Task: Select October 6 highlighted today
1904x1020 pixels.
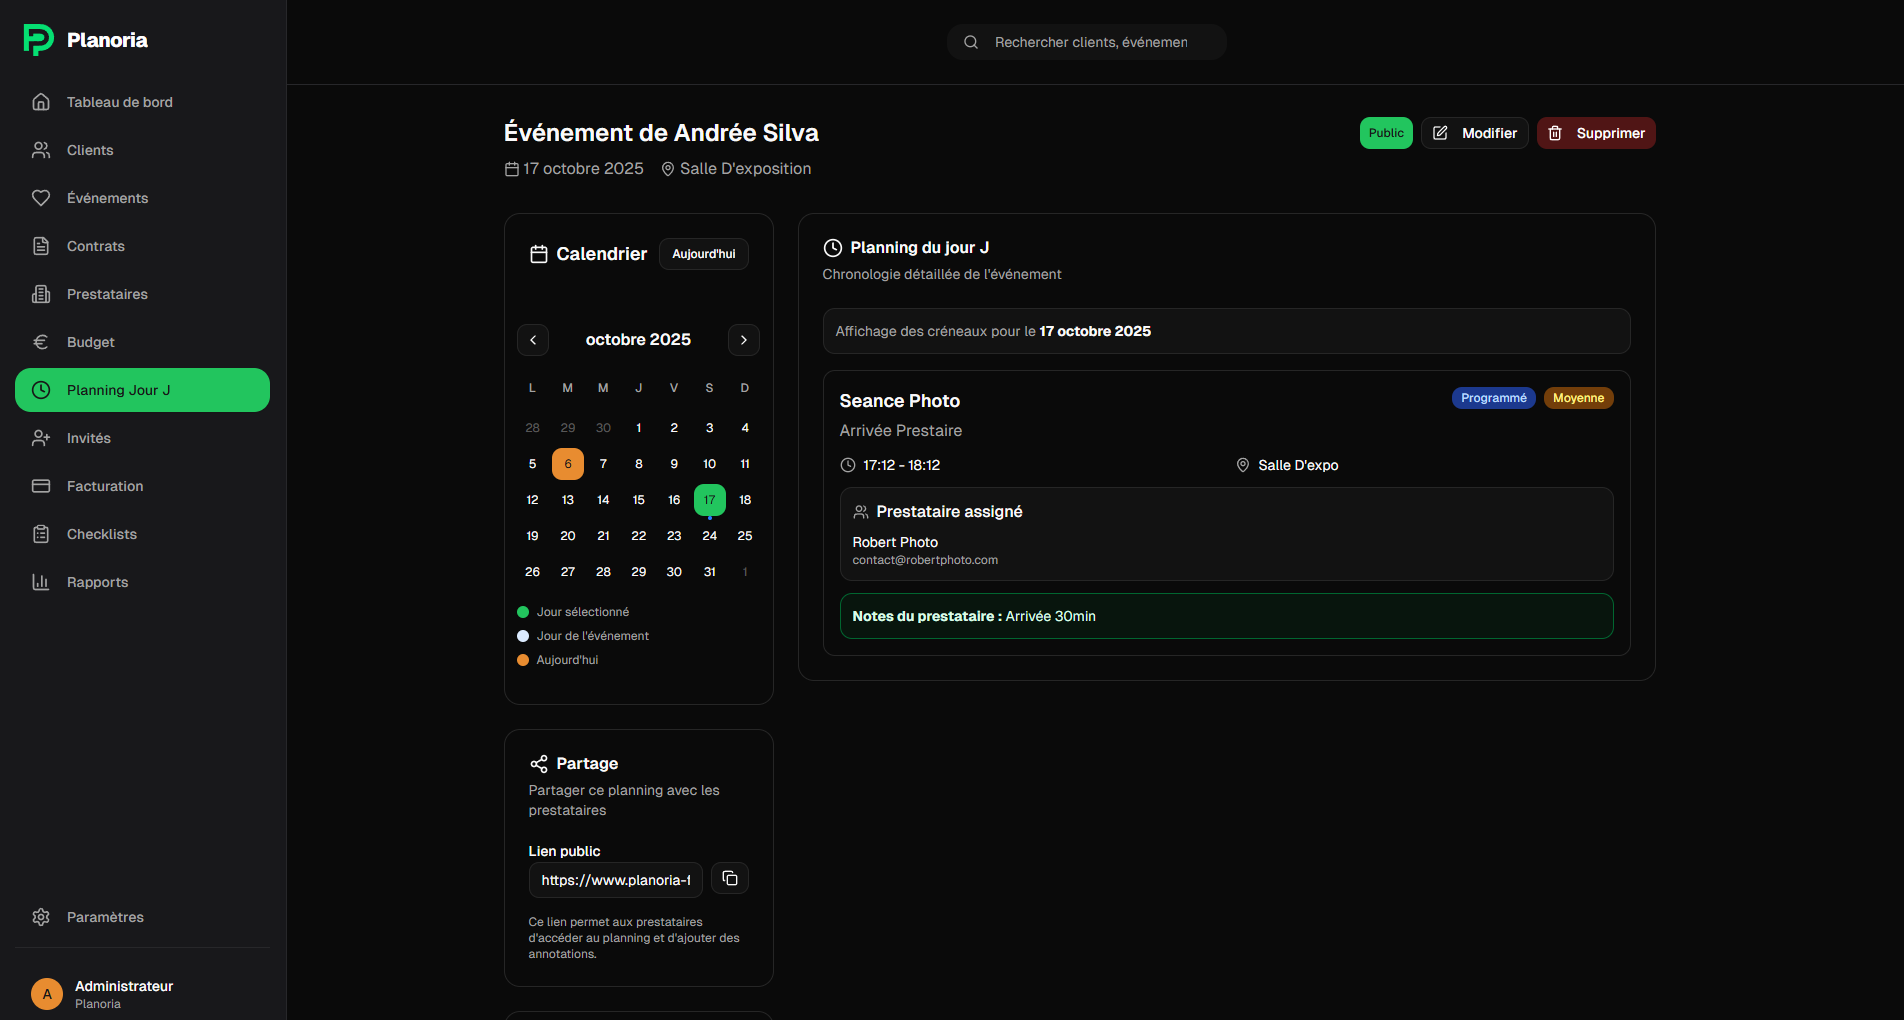Action: click(568, 464)
